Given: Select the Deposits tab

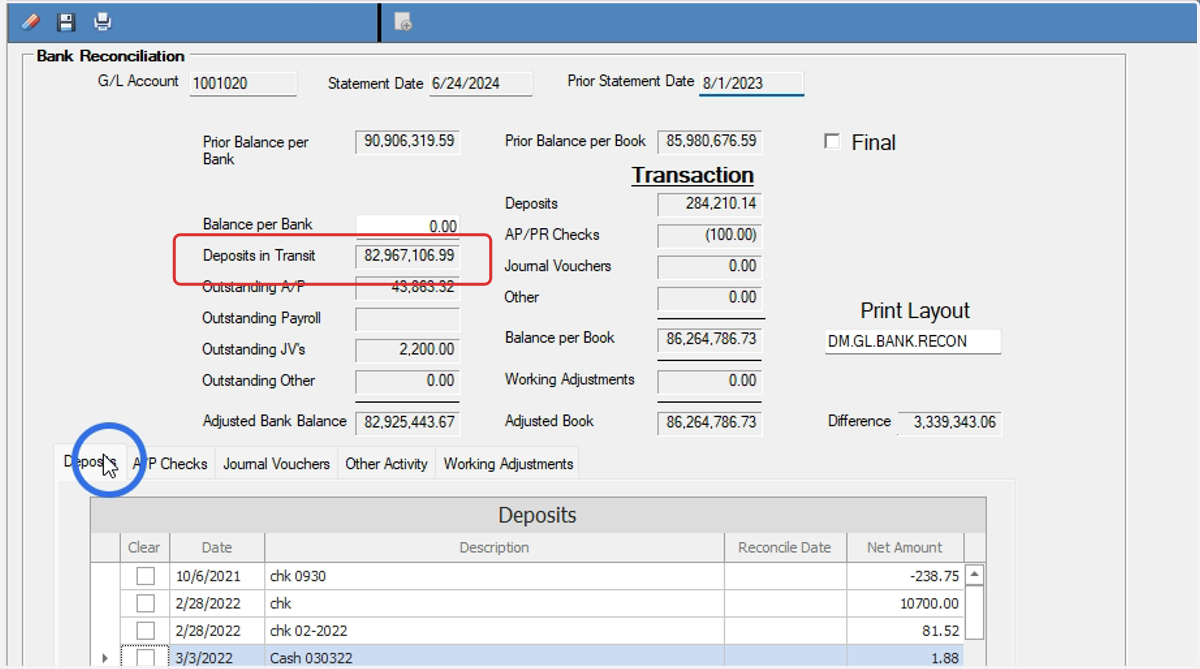Looking at the screenshot, I should 90,462.
